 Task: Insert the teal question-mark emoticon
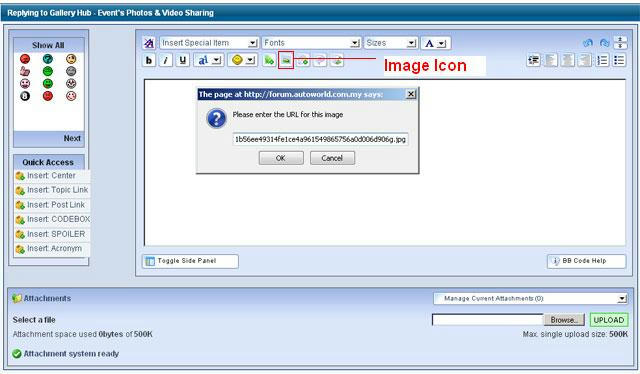(x=48, y=59)
